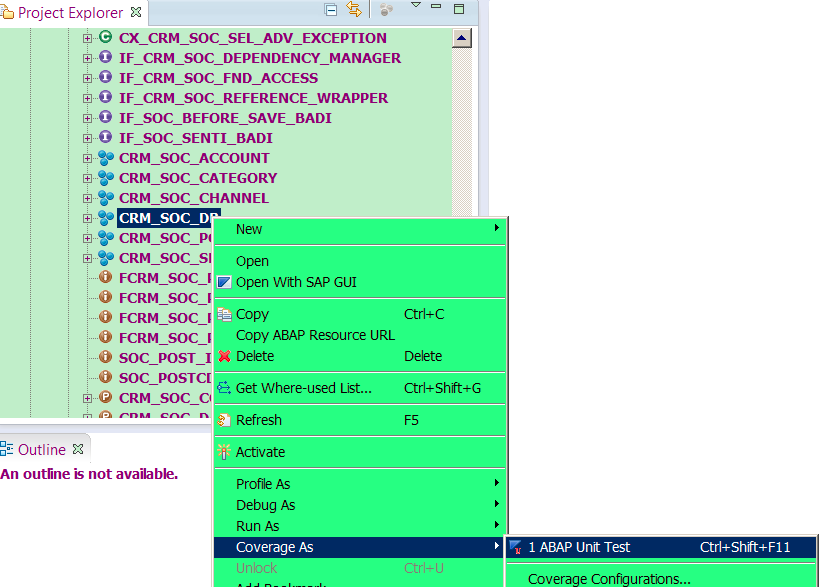
Task: Click the Activate wand icon
Action: [x=224, y=452]
